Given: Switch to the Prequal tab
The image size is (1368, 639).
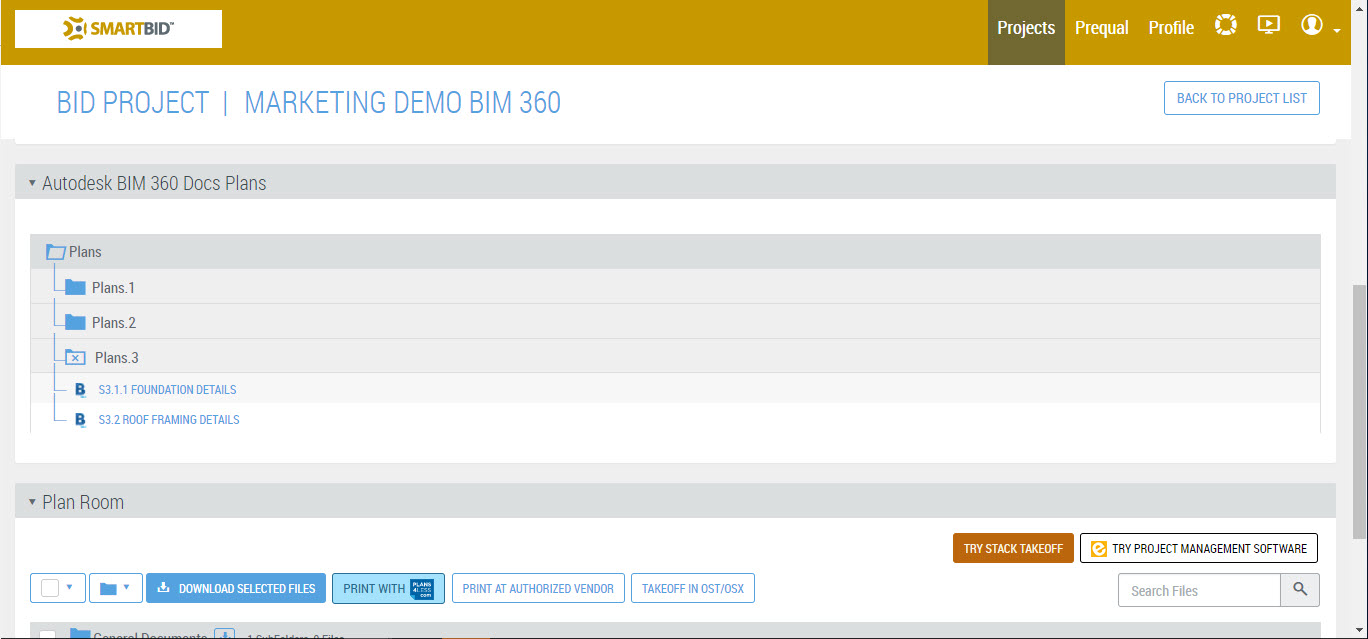Looking at the screenshot, I should click(x=1101, y=28).
